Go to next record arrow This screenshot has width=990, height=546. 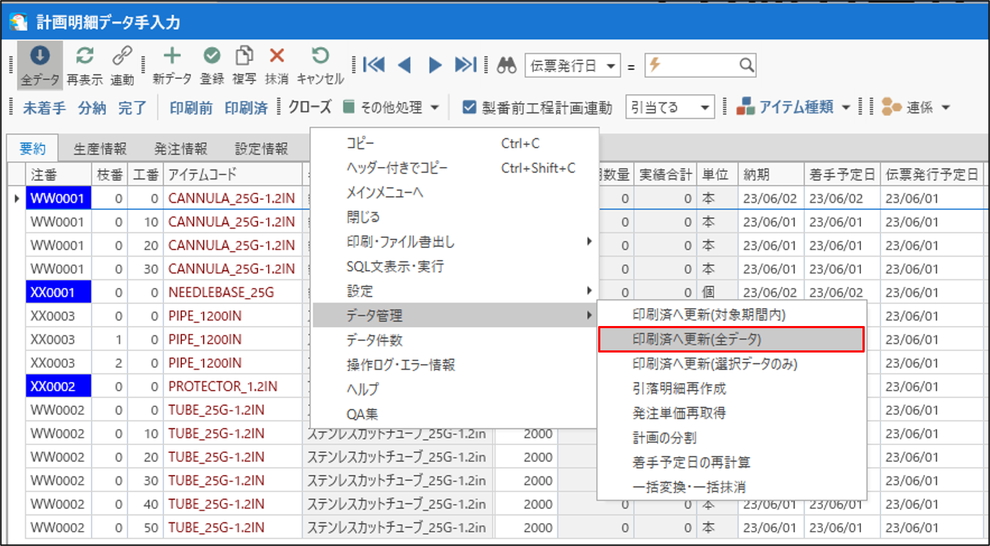click(435, 64)
